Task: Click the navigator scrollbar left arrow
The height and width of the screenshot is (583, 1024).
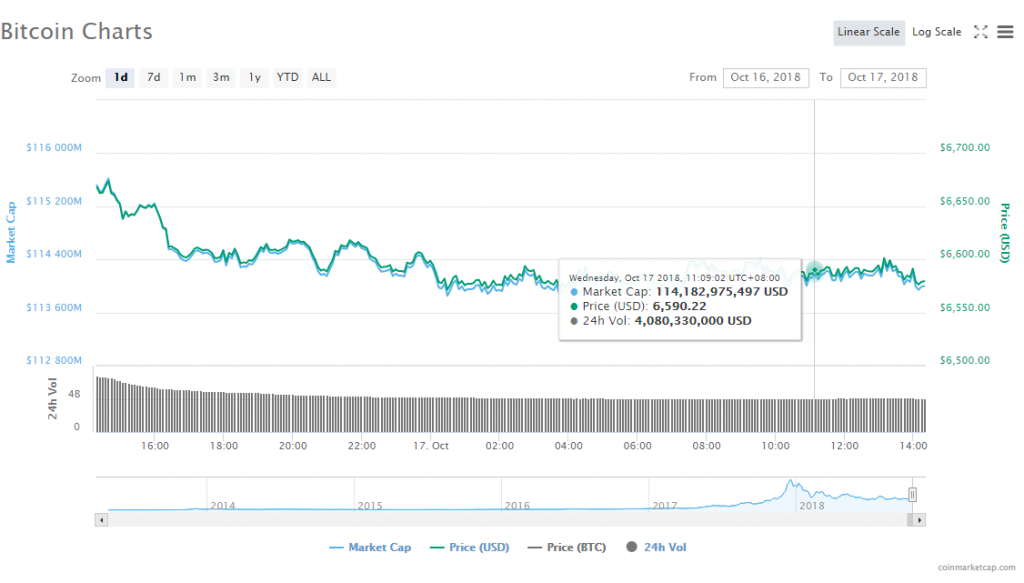Action: 100,520
